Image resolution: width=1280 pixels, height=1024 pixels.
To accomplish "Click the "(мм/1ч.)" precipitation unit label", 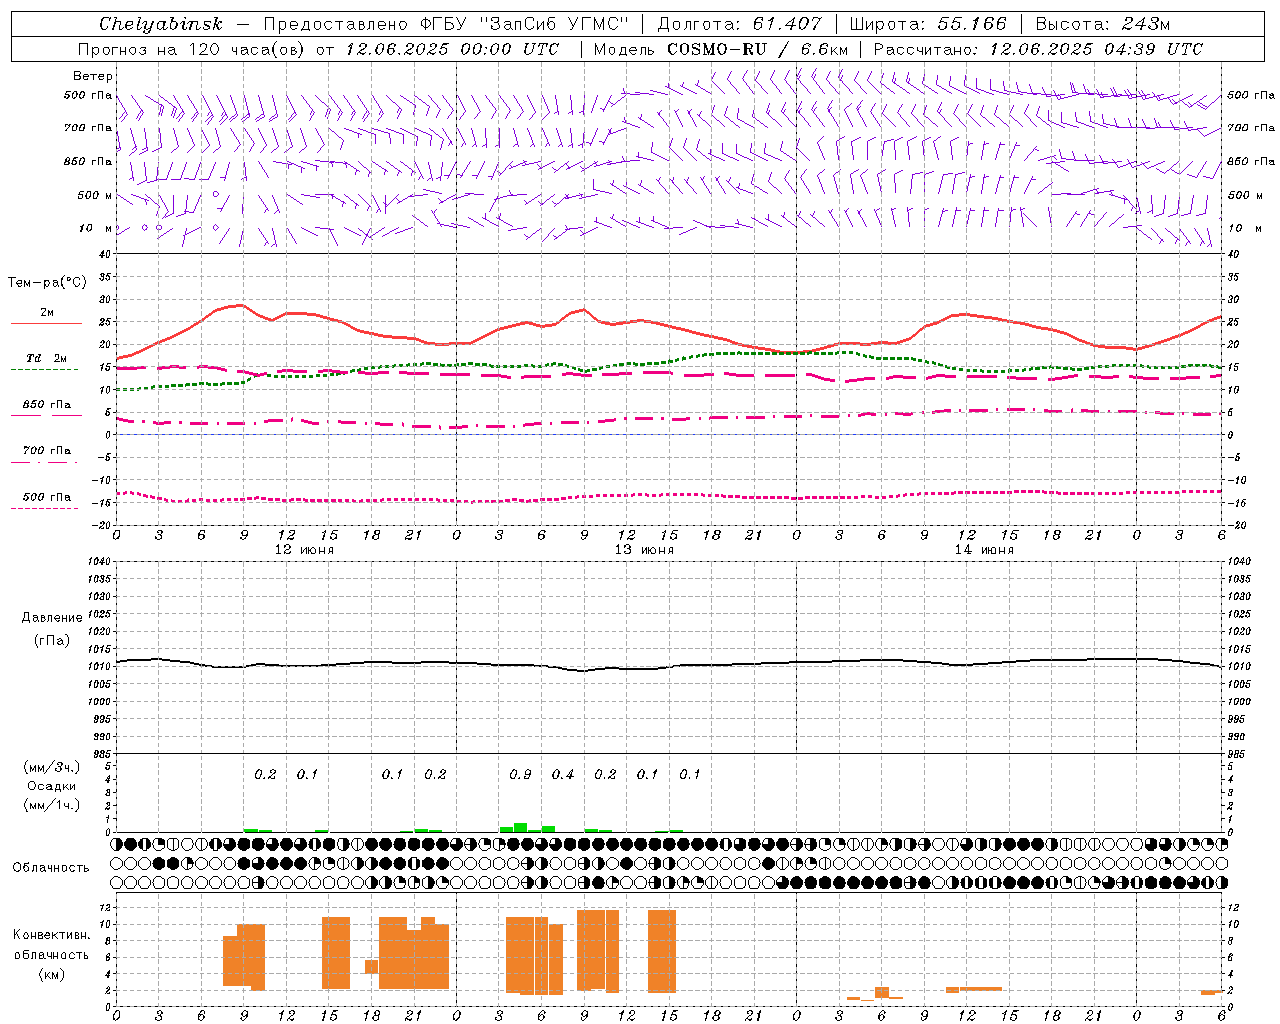I will click(52, 805).
